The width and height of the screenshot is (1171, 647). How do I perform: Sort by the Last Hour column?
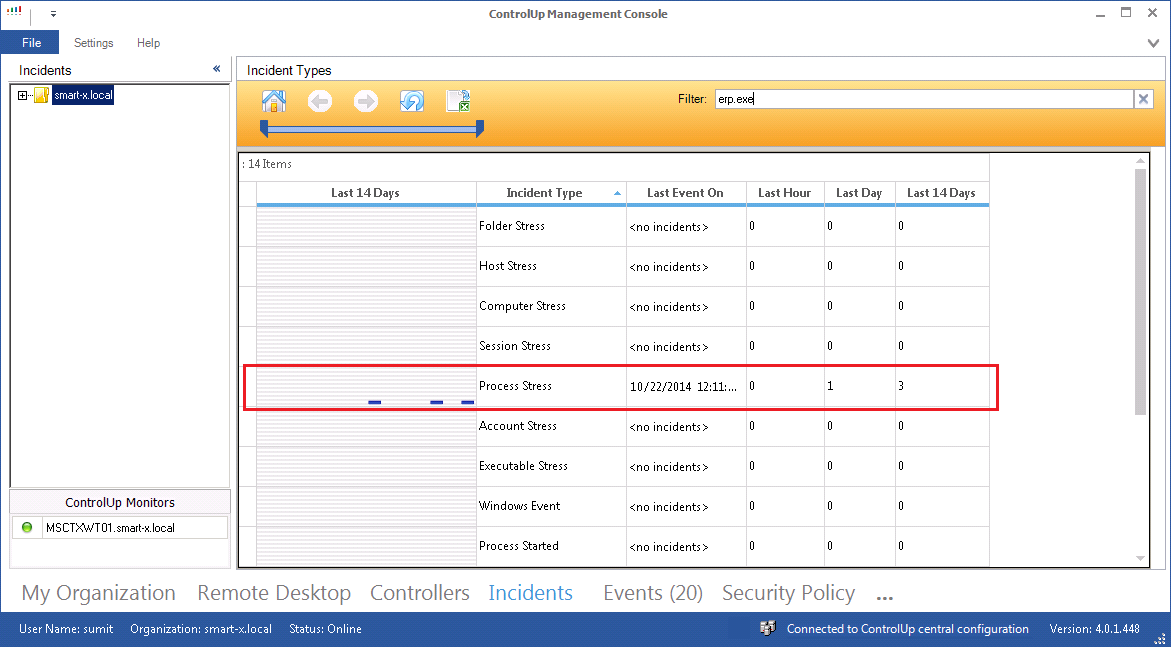(x=784, y=193)
